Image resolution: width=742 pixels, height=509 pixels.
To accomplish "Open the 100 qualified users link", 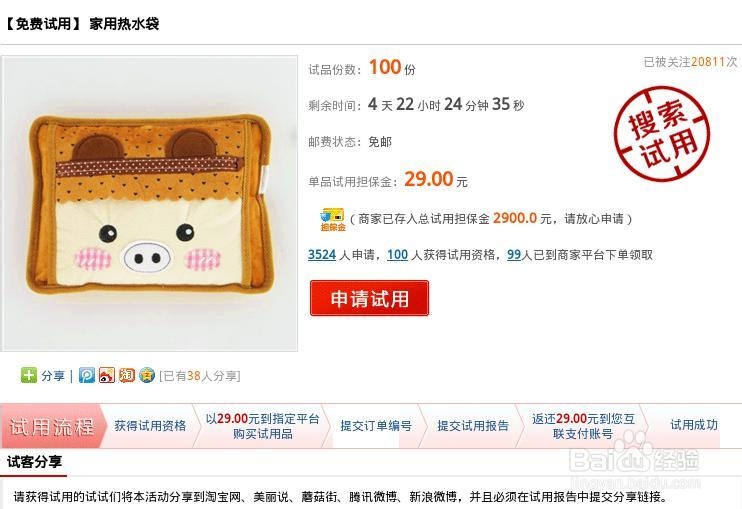I will tap(398, 254).
